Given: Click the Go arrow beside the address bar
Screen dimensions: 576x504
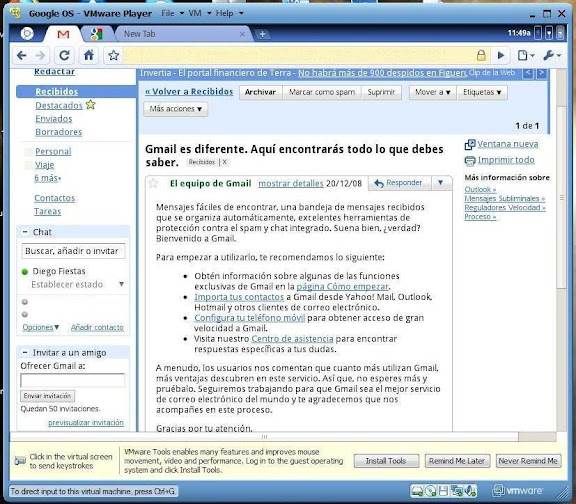Looking at the screenshot, I should tap(501, 55).
